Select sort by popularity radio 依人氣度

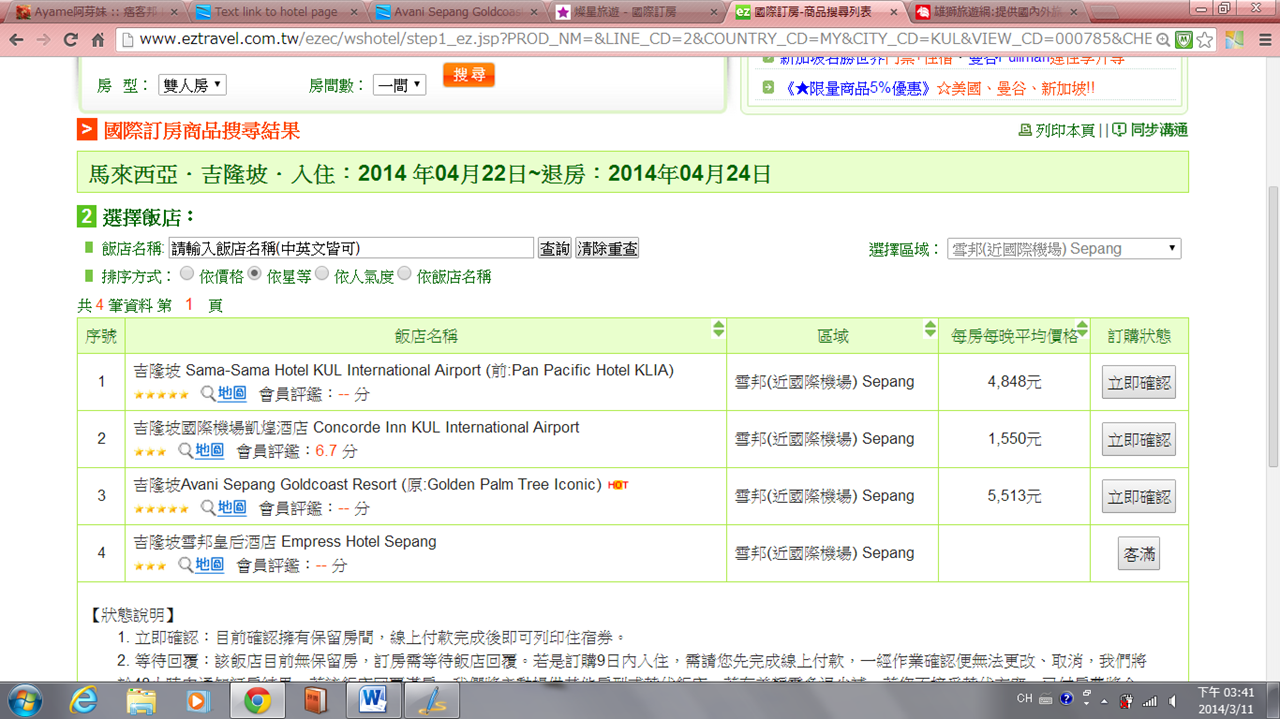coord(322,273)
